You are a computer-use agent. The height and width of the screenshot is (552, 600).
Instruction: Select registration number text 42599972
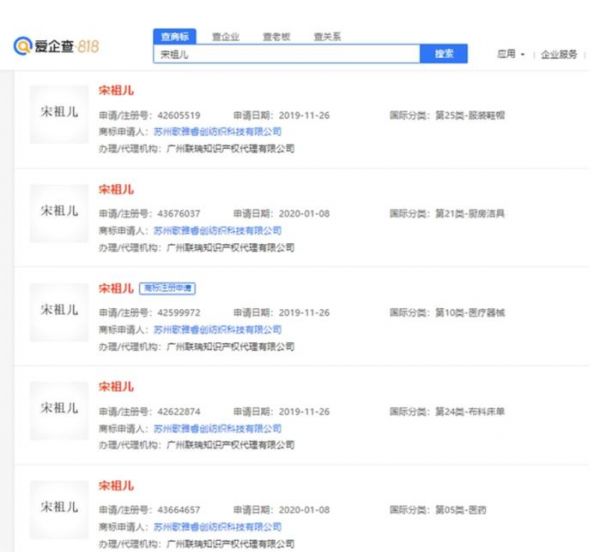pyautogui.click(x=179, y=313)
